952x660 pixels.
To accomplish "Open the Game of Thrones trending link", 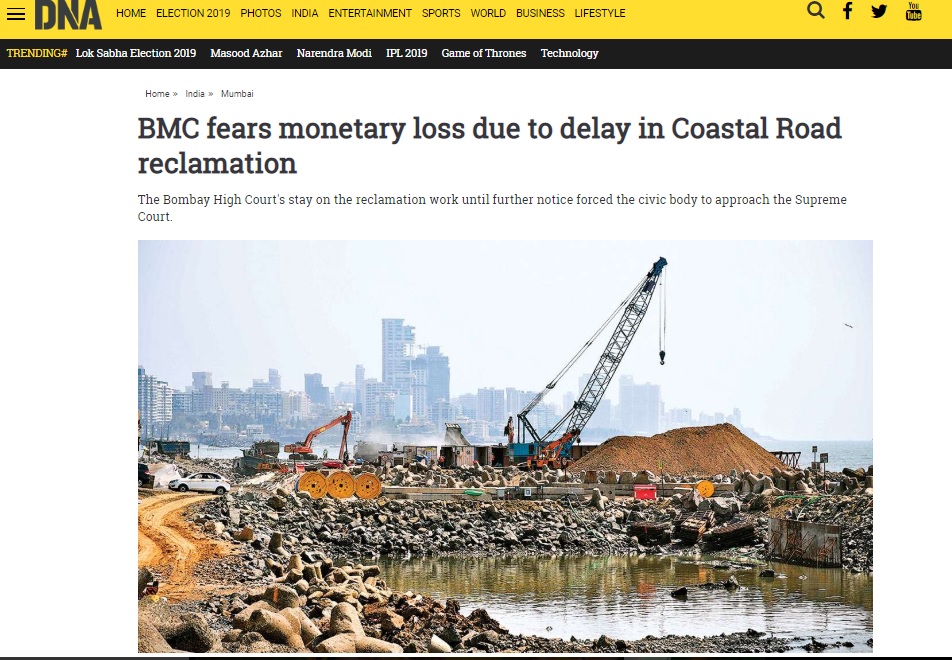I will [x=483, y=53].
